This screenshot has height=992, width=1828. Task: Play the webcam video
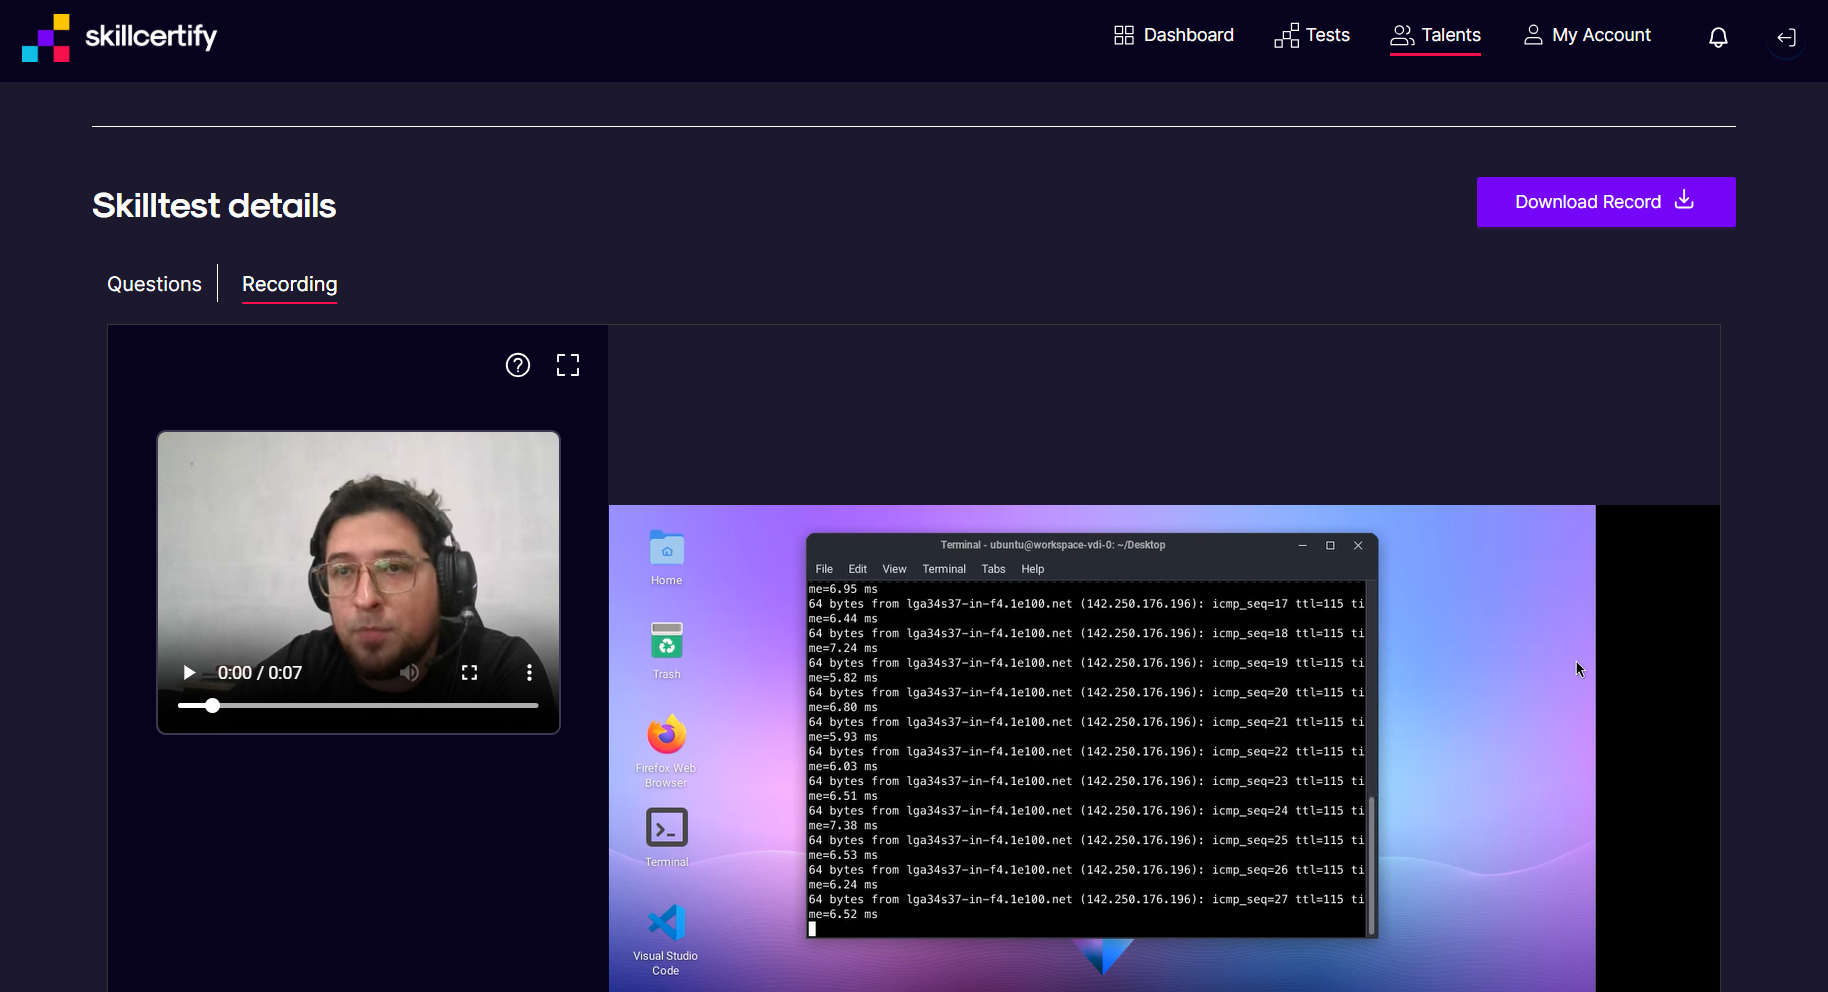(x=189, y=673)
